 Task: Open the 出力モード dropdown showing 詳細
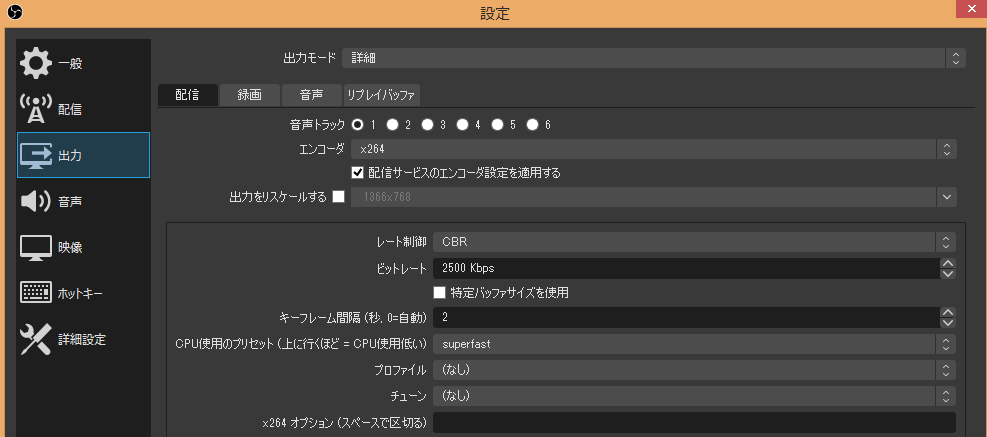[x=653, y=59]
